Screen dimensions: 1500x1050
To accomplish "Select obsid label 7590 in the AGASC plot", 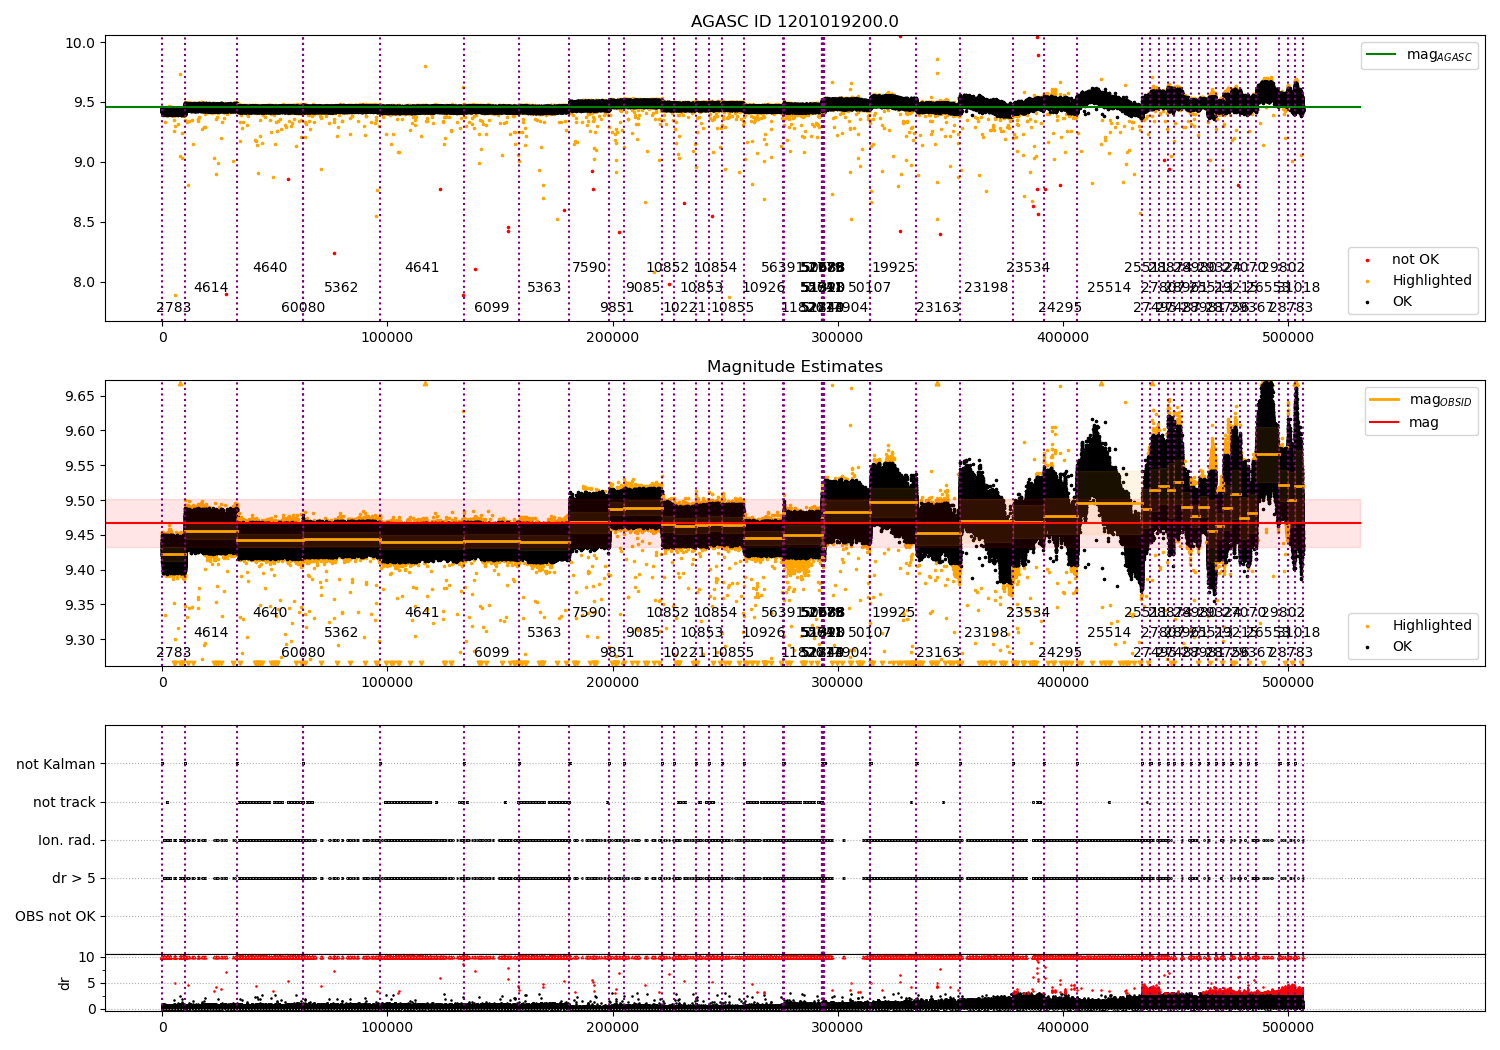I will point(589,268).
